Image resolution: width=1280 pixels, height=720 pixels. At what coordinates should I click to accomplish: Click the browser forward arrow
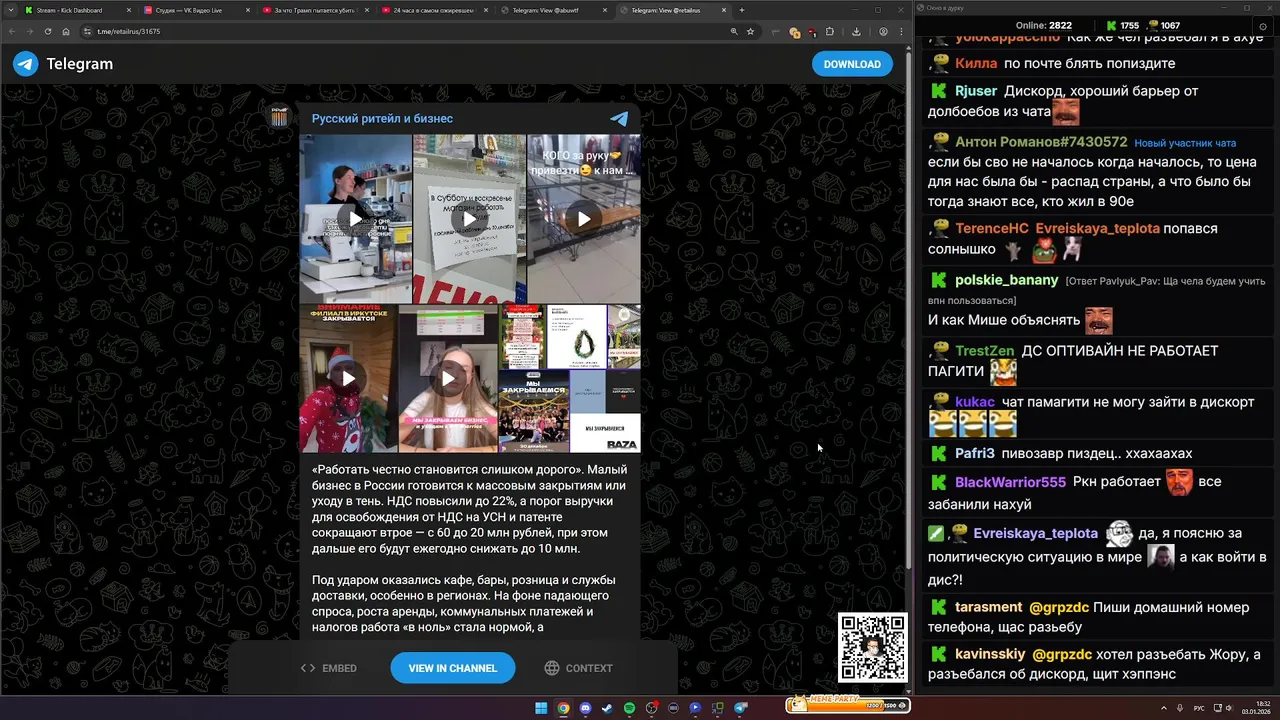point(29,31)
